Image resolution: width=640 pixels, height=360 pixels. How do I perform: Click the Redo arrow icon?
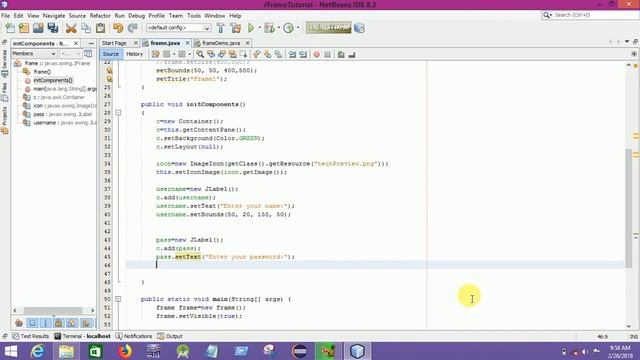pyautogui.click(x=133, y=28)
